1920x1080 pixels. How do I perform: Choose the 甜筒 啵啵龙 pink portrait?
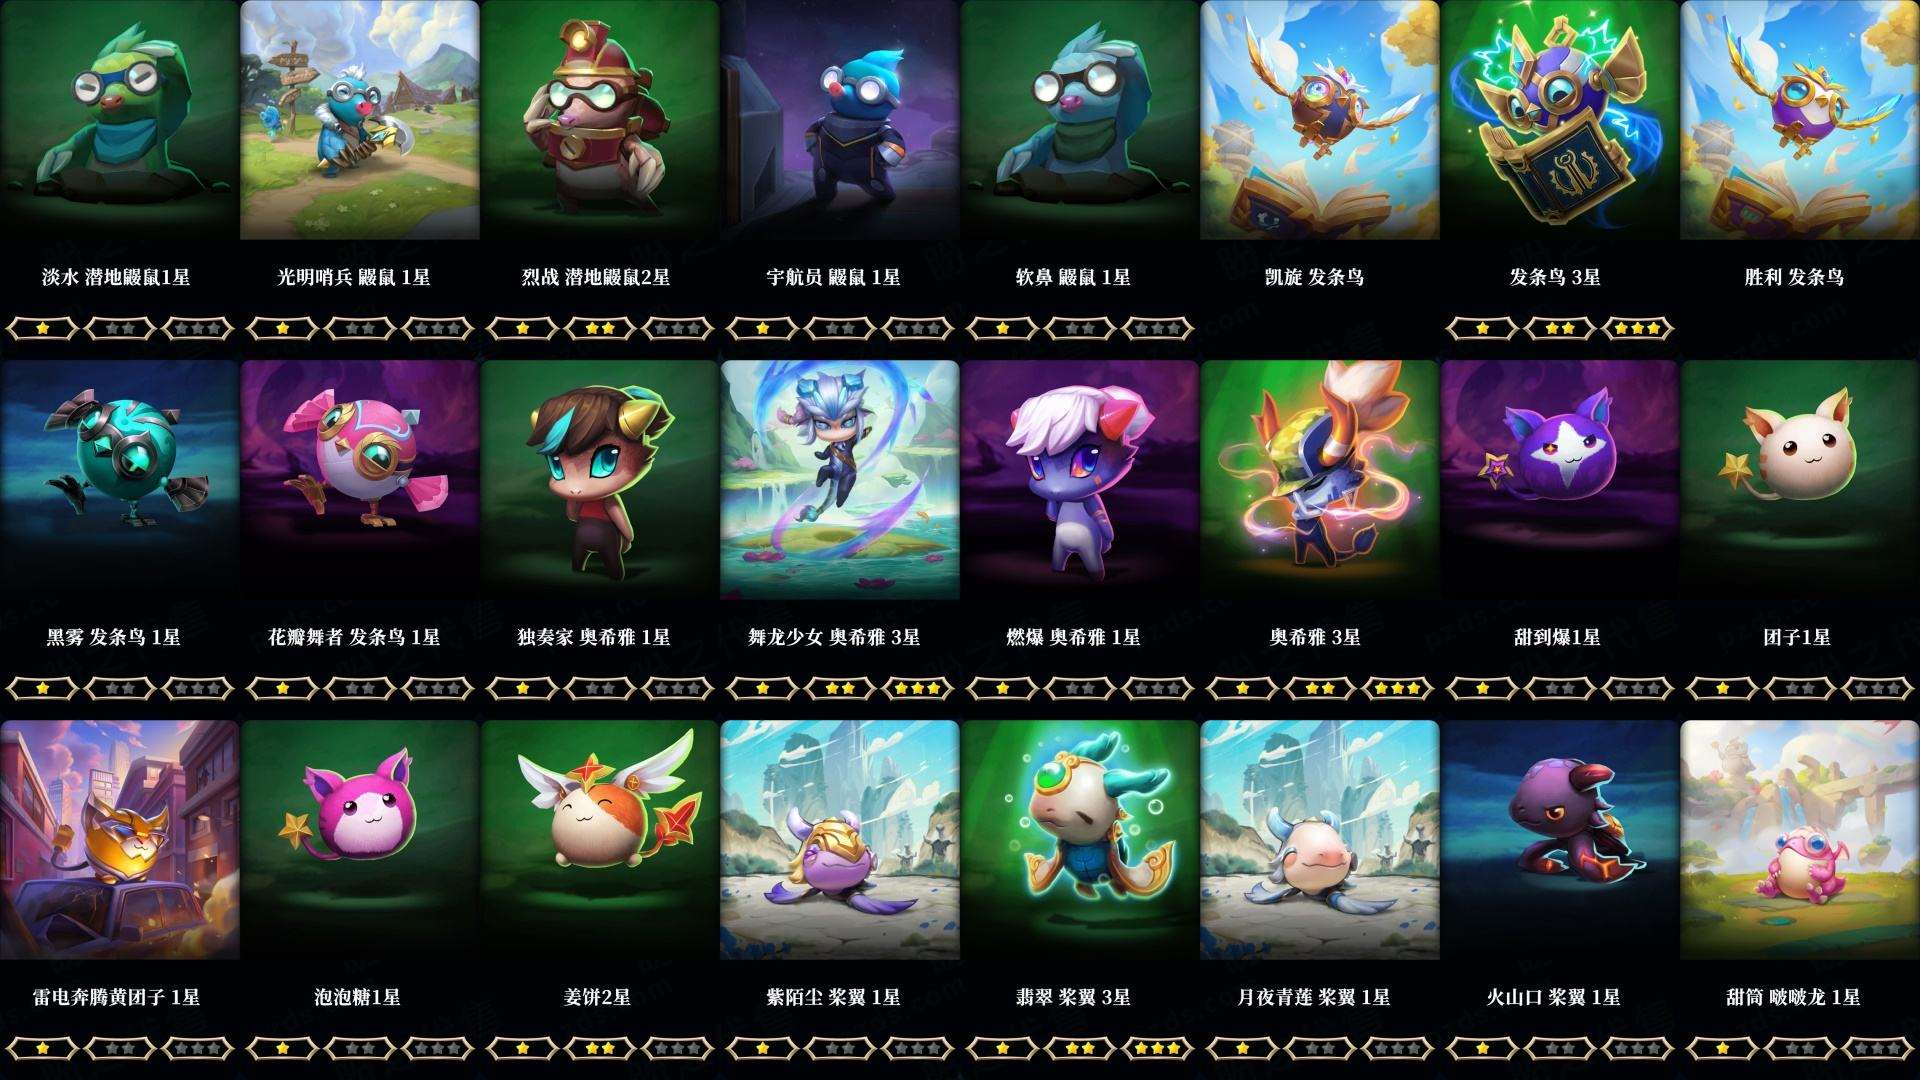(1800, 840)
